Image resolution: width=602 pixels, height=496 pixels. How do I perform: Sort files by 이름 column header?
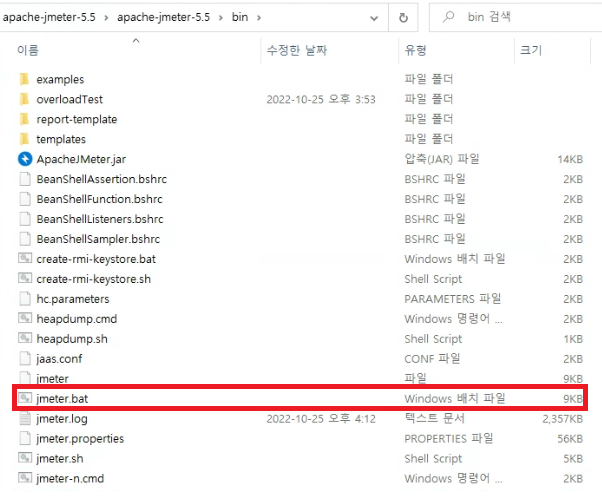28,50
